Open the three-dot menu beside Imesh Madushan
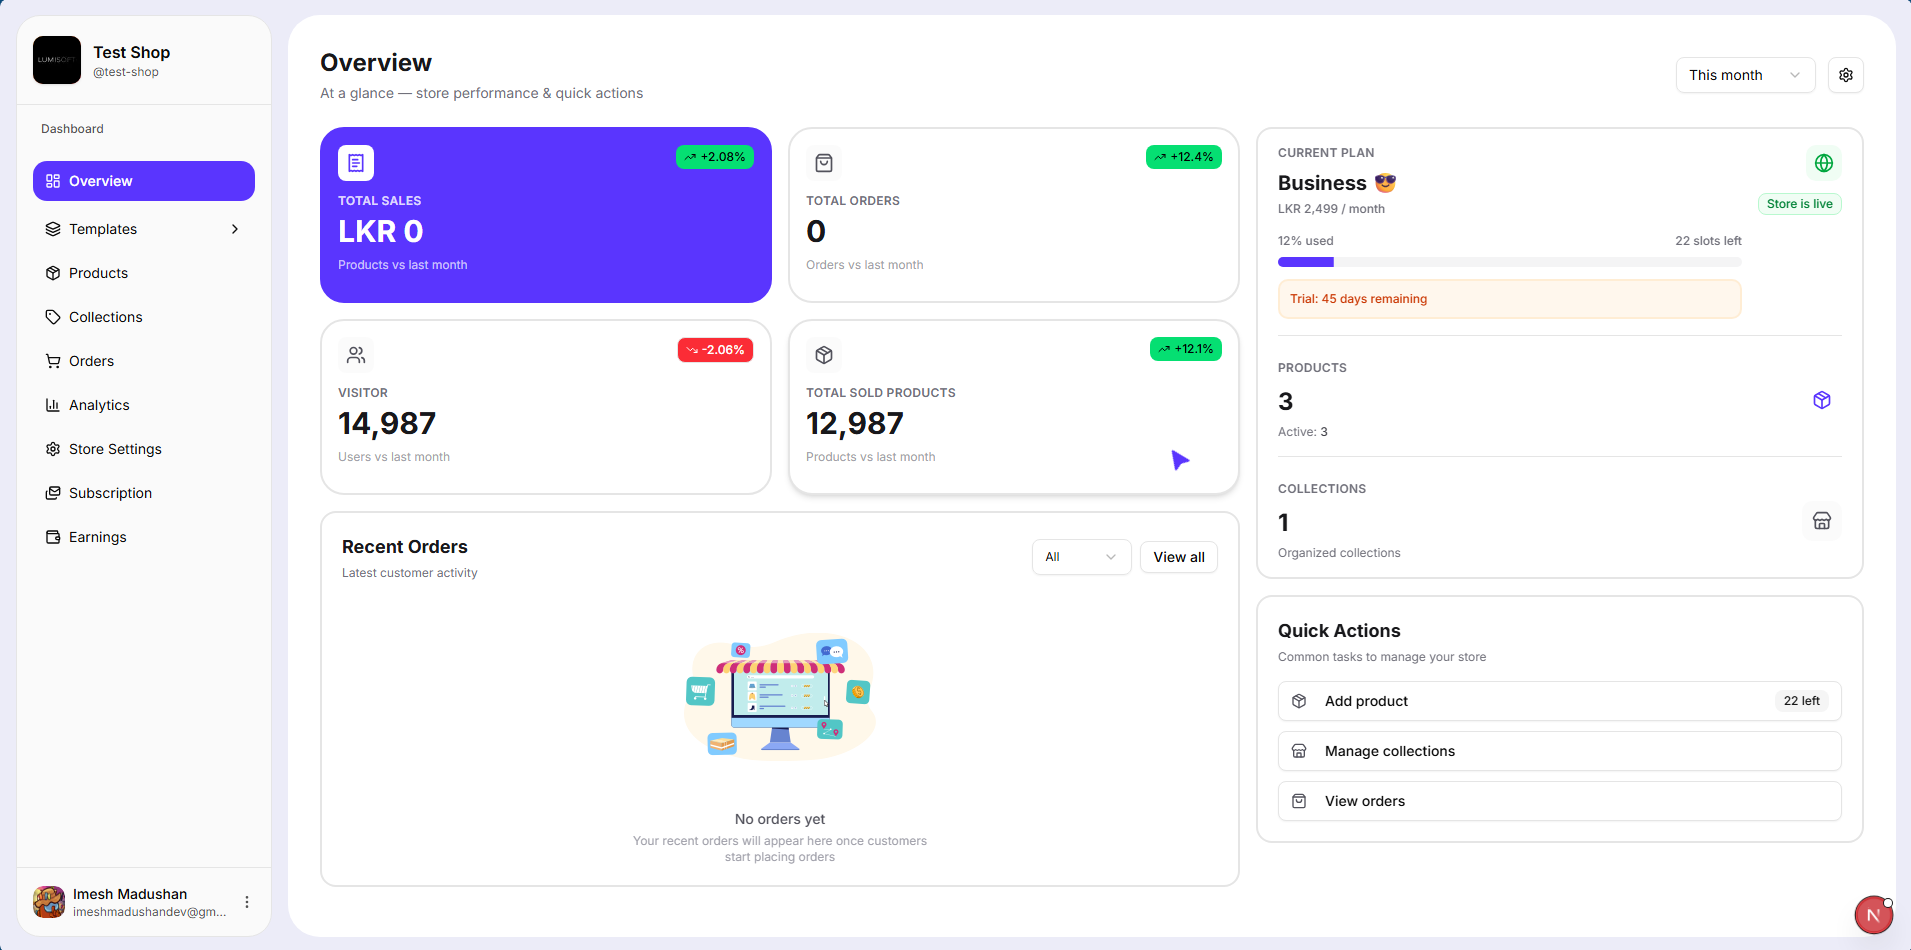 tap(246, 901)
